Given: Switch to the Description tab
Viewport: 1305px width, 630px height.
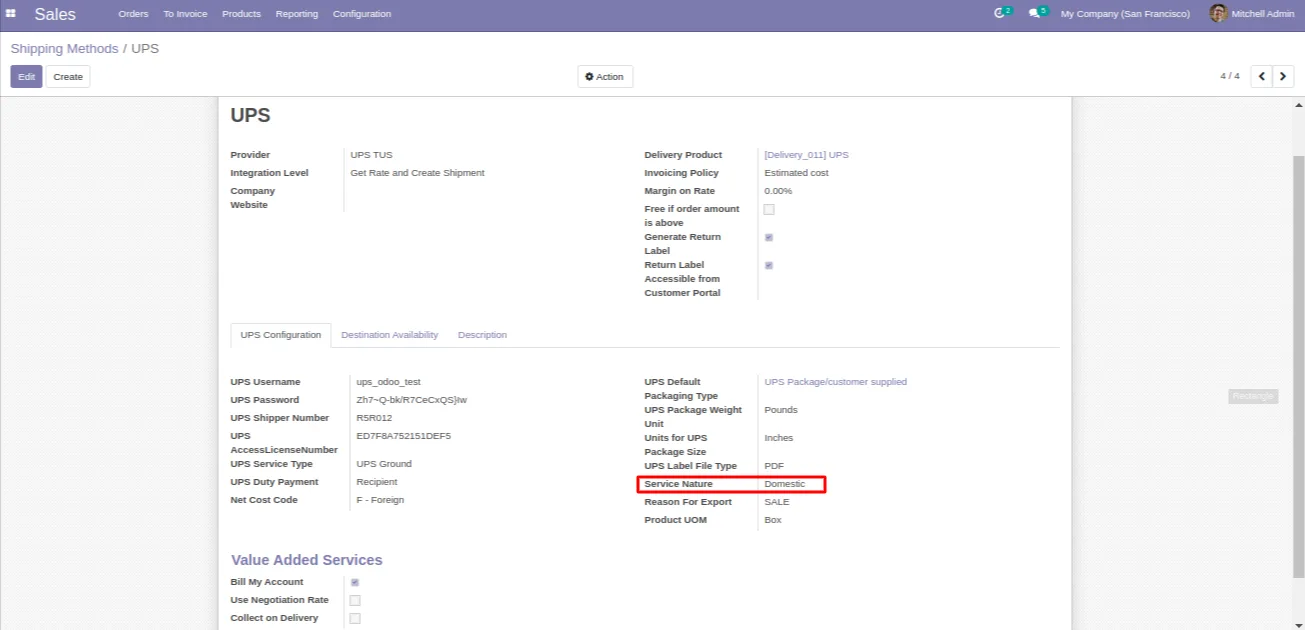Looking at the screenshot, I should click(x=482, y=335).
